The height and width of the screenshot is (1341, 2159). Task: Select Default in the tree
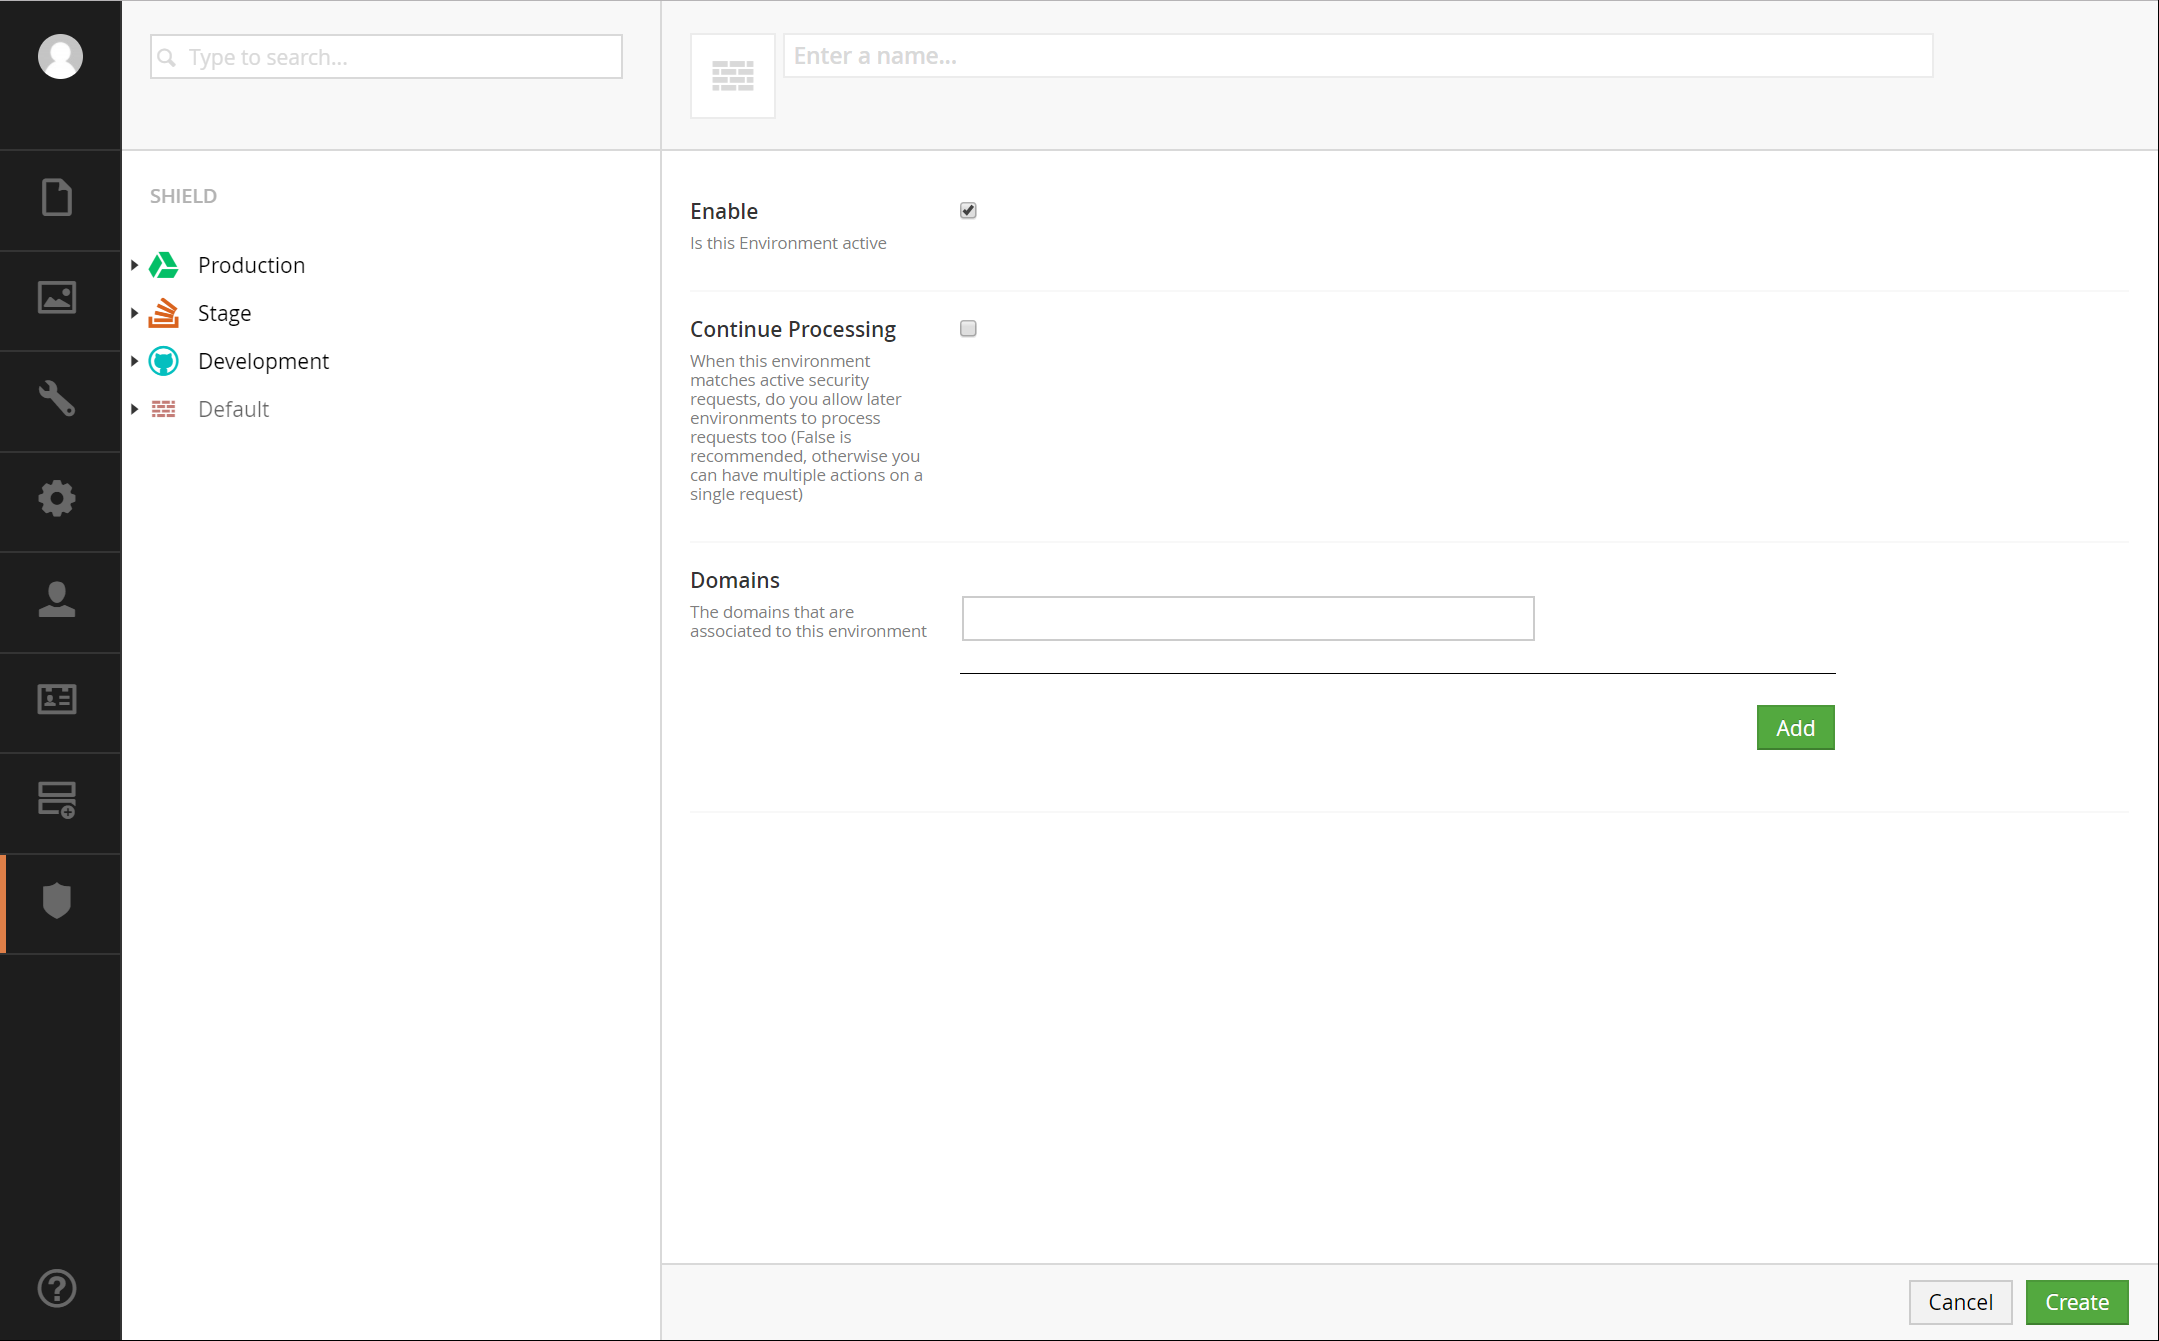click(x=233, y=409)
